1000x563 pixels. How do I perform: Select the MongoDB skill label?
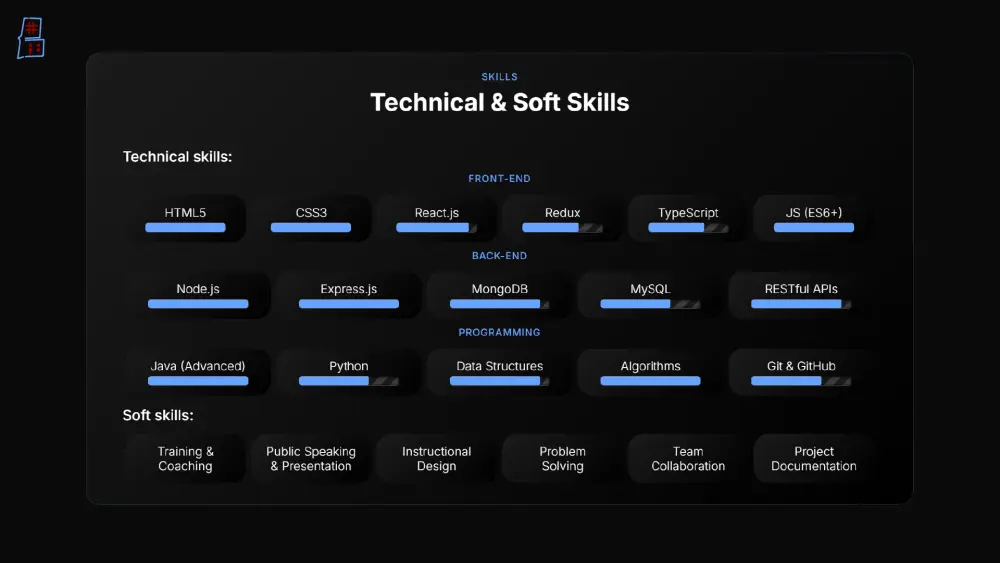499,289
